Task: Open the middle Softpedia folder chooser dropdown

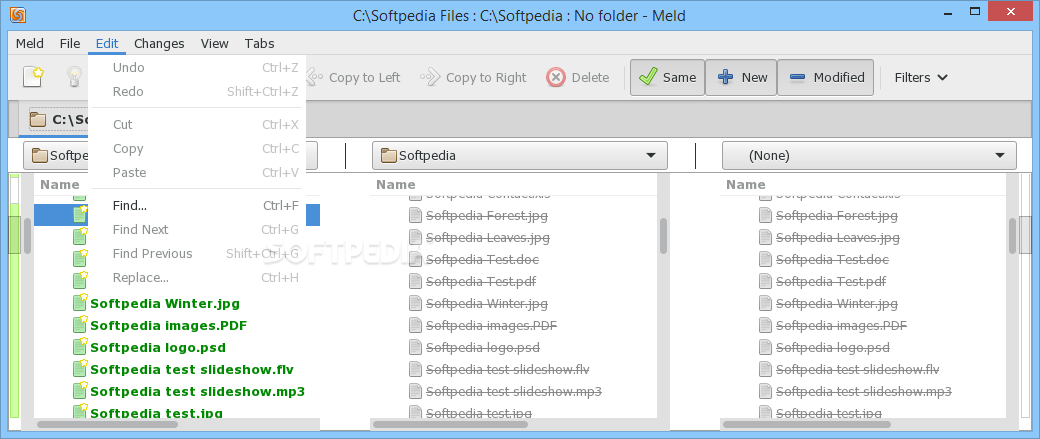Action: pyautogui.click(x=519, y=156)
